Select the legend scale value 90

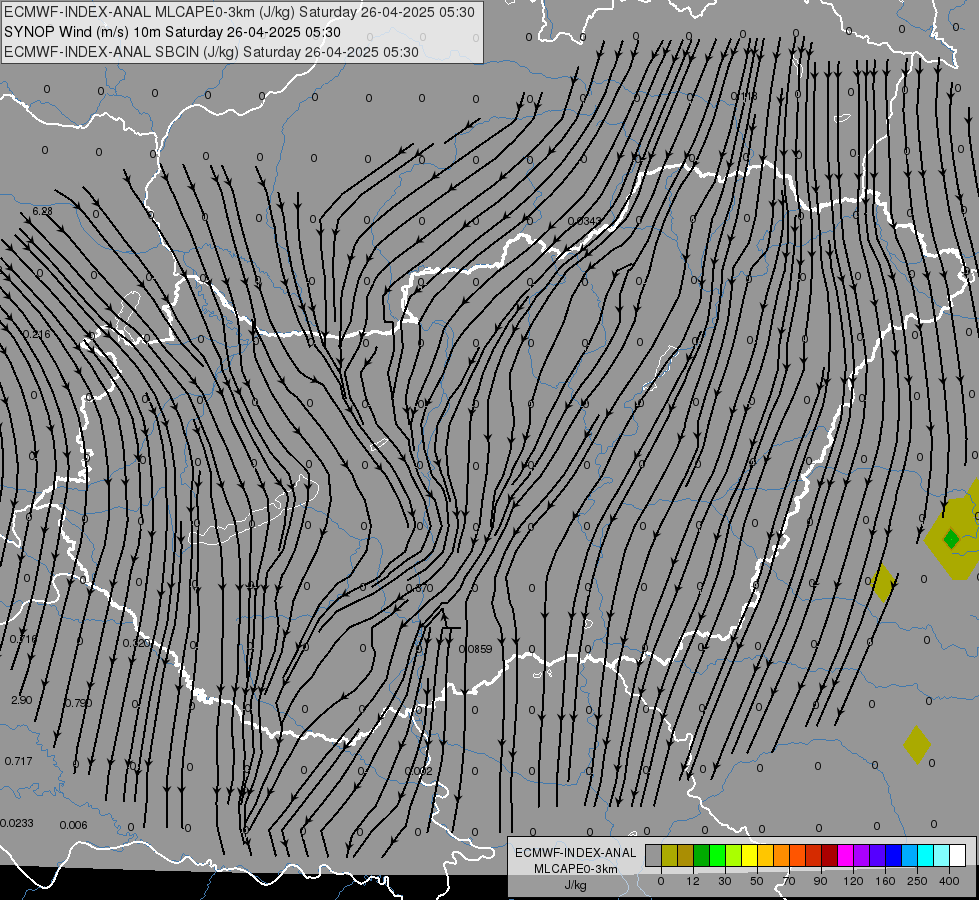coord(820,881)
